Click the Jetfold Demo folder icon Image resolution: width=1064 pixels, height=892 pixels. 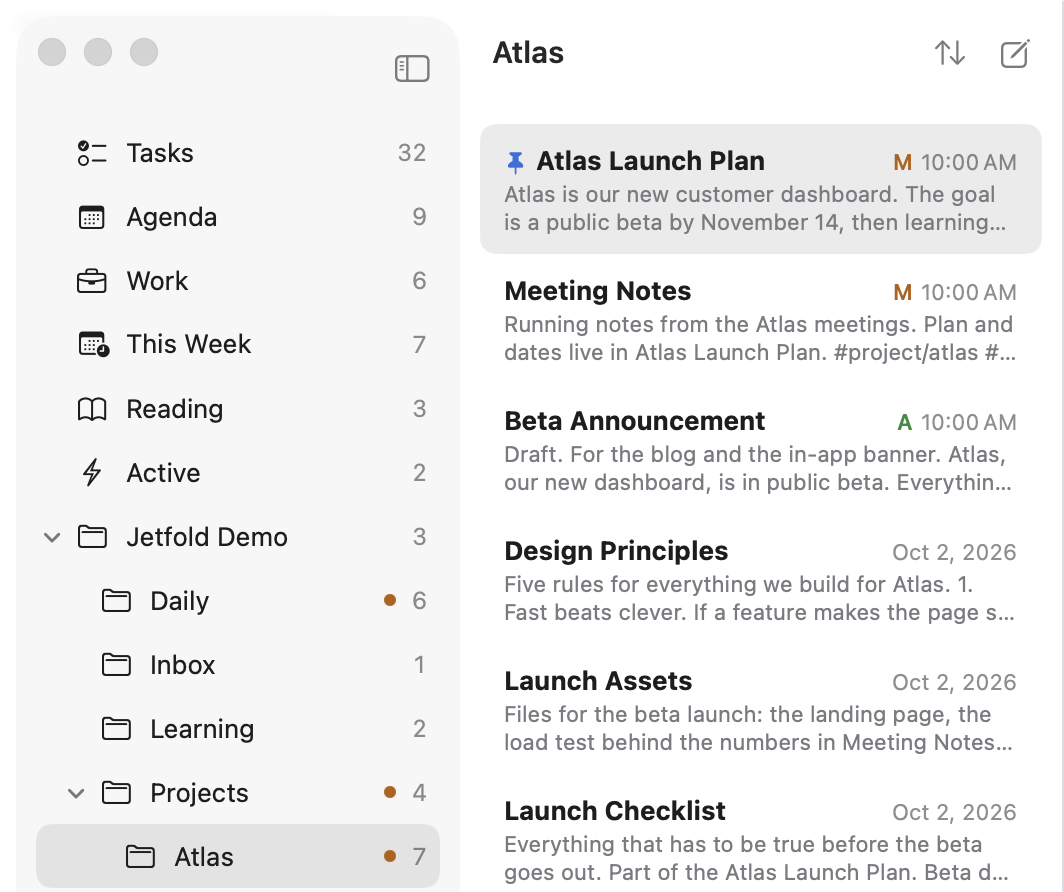pos(92,537)
